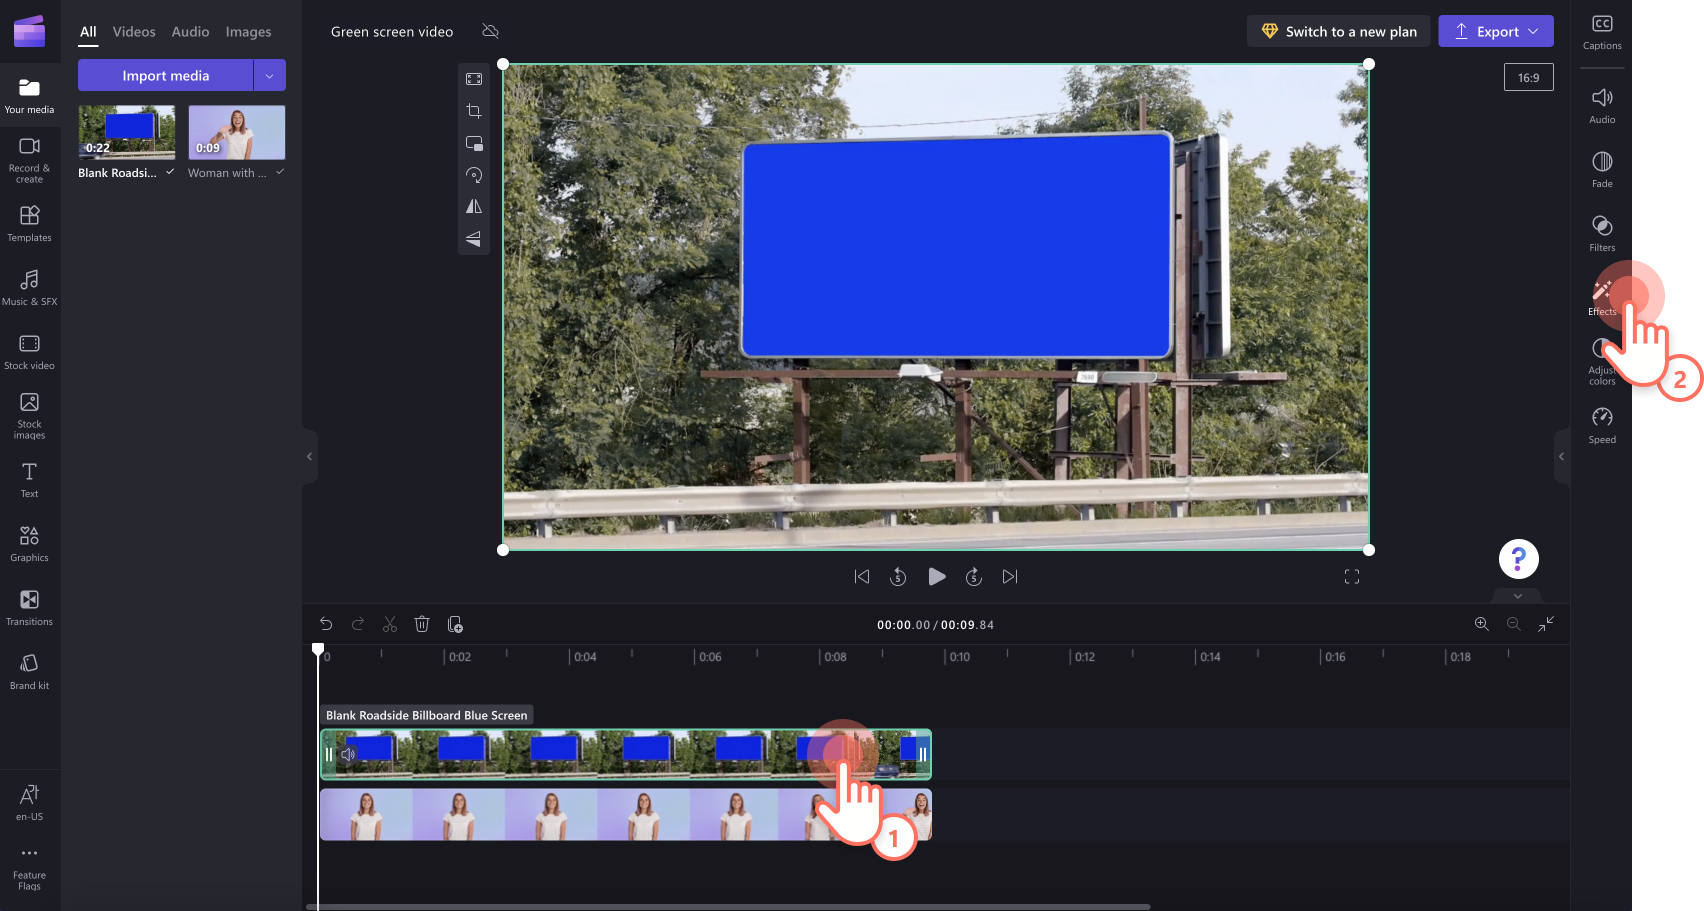Mute the Blank Roadside Billboard track
The height and width of the screenshot is (911, 1704).
[349, 753]
